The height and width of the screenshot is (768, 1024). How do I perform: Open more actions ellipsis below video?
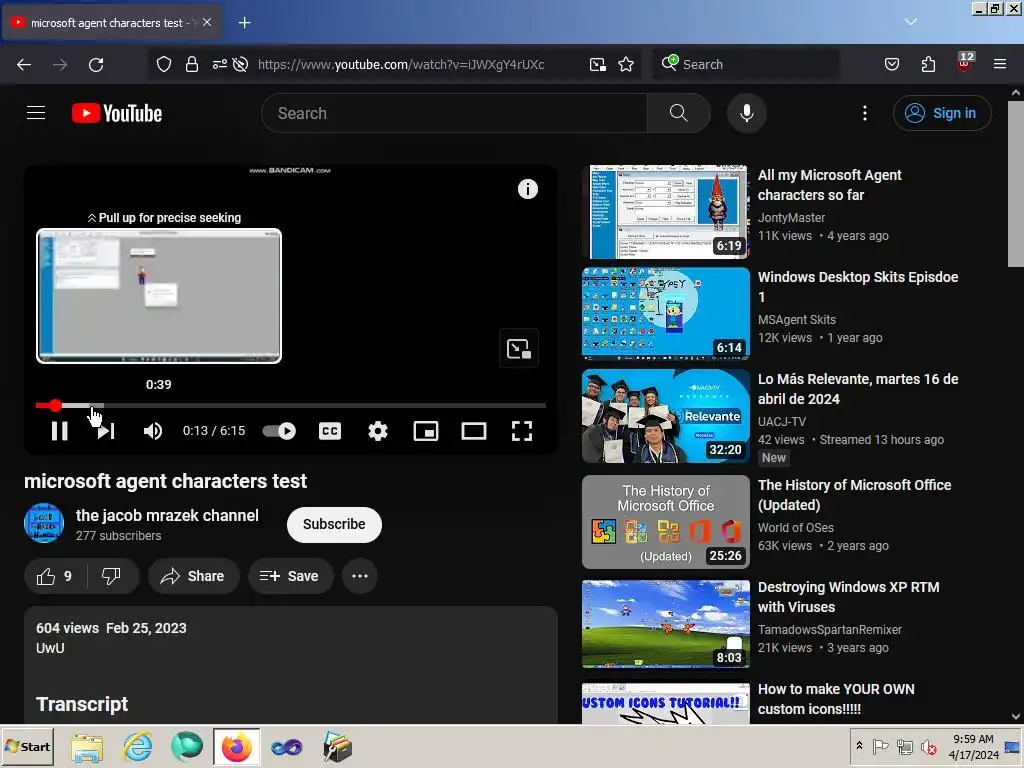[360, 576]
